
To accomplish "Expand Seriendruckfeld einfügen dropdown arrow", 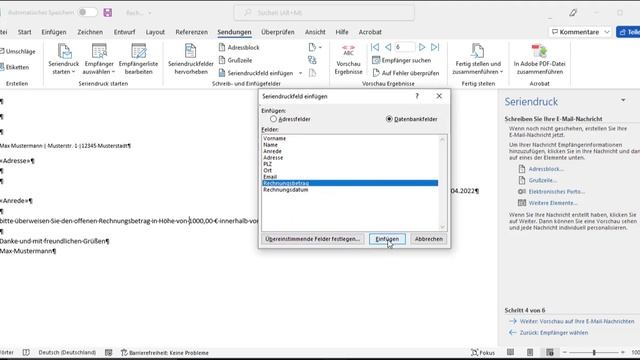I will click(300, 73).
